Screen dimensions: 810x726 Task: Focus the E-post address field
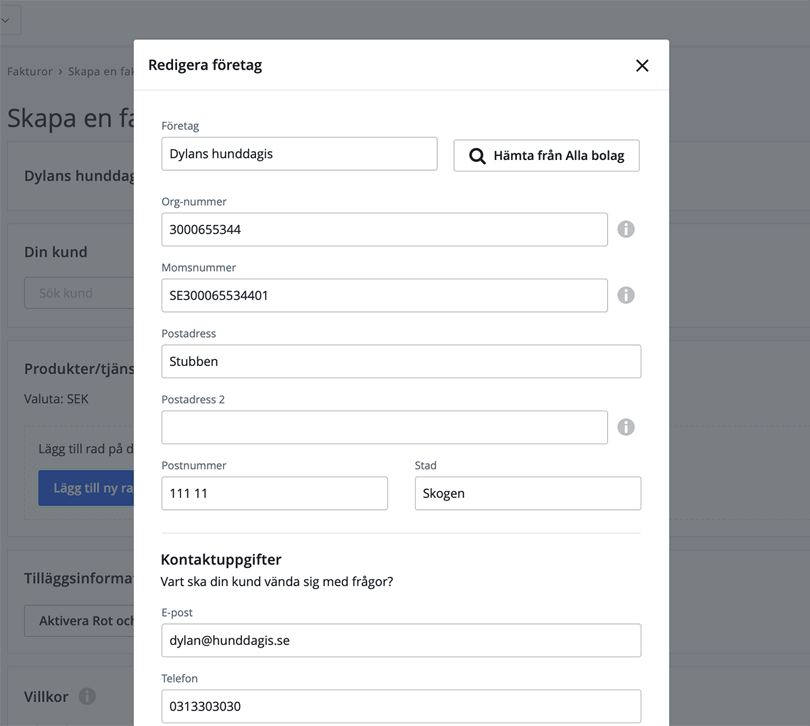pyautogui.click(x=400, y=640)
